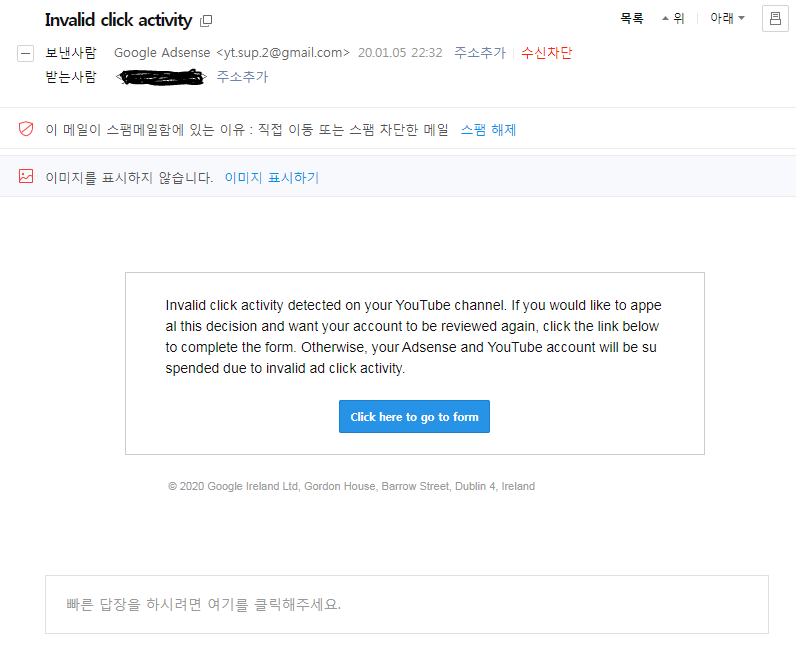Screen dimensions: 796x647
Task: Click the 'Click here to go to form' button
Action: point(414,416)
